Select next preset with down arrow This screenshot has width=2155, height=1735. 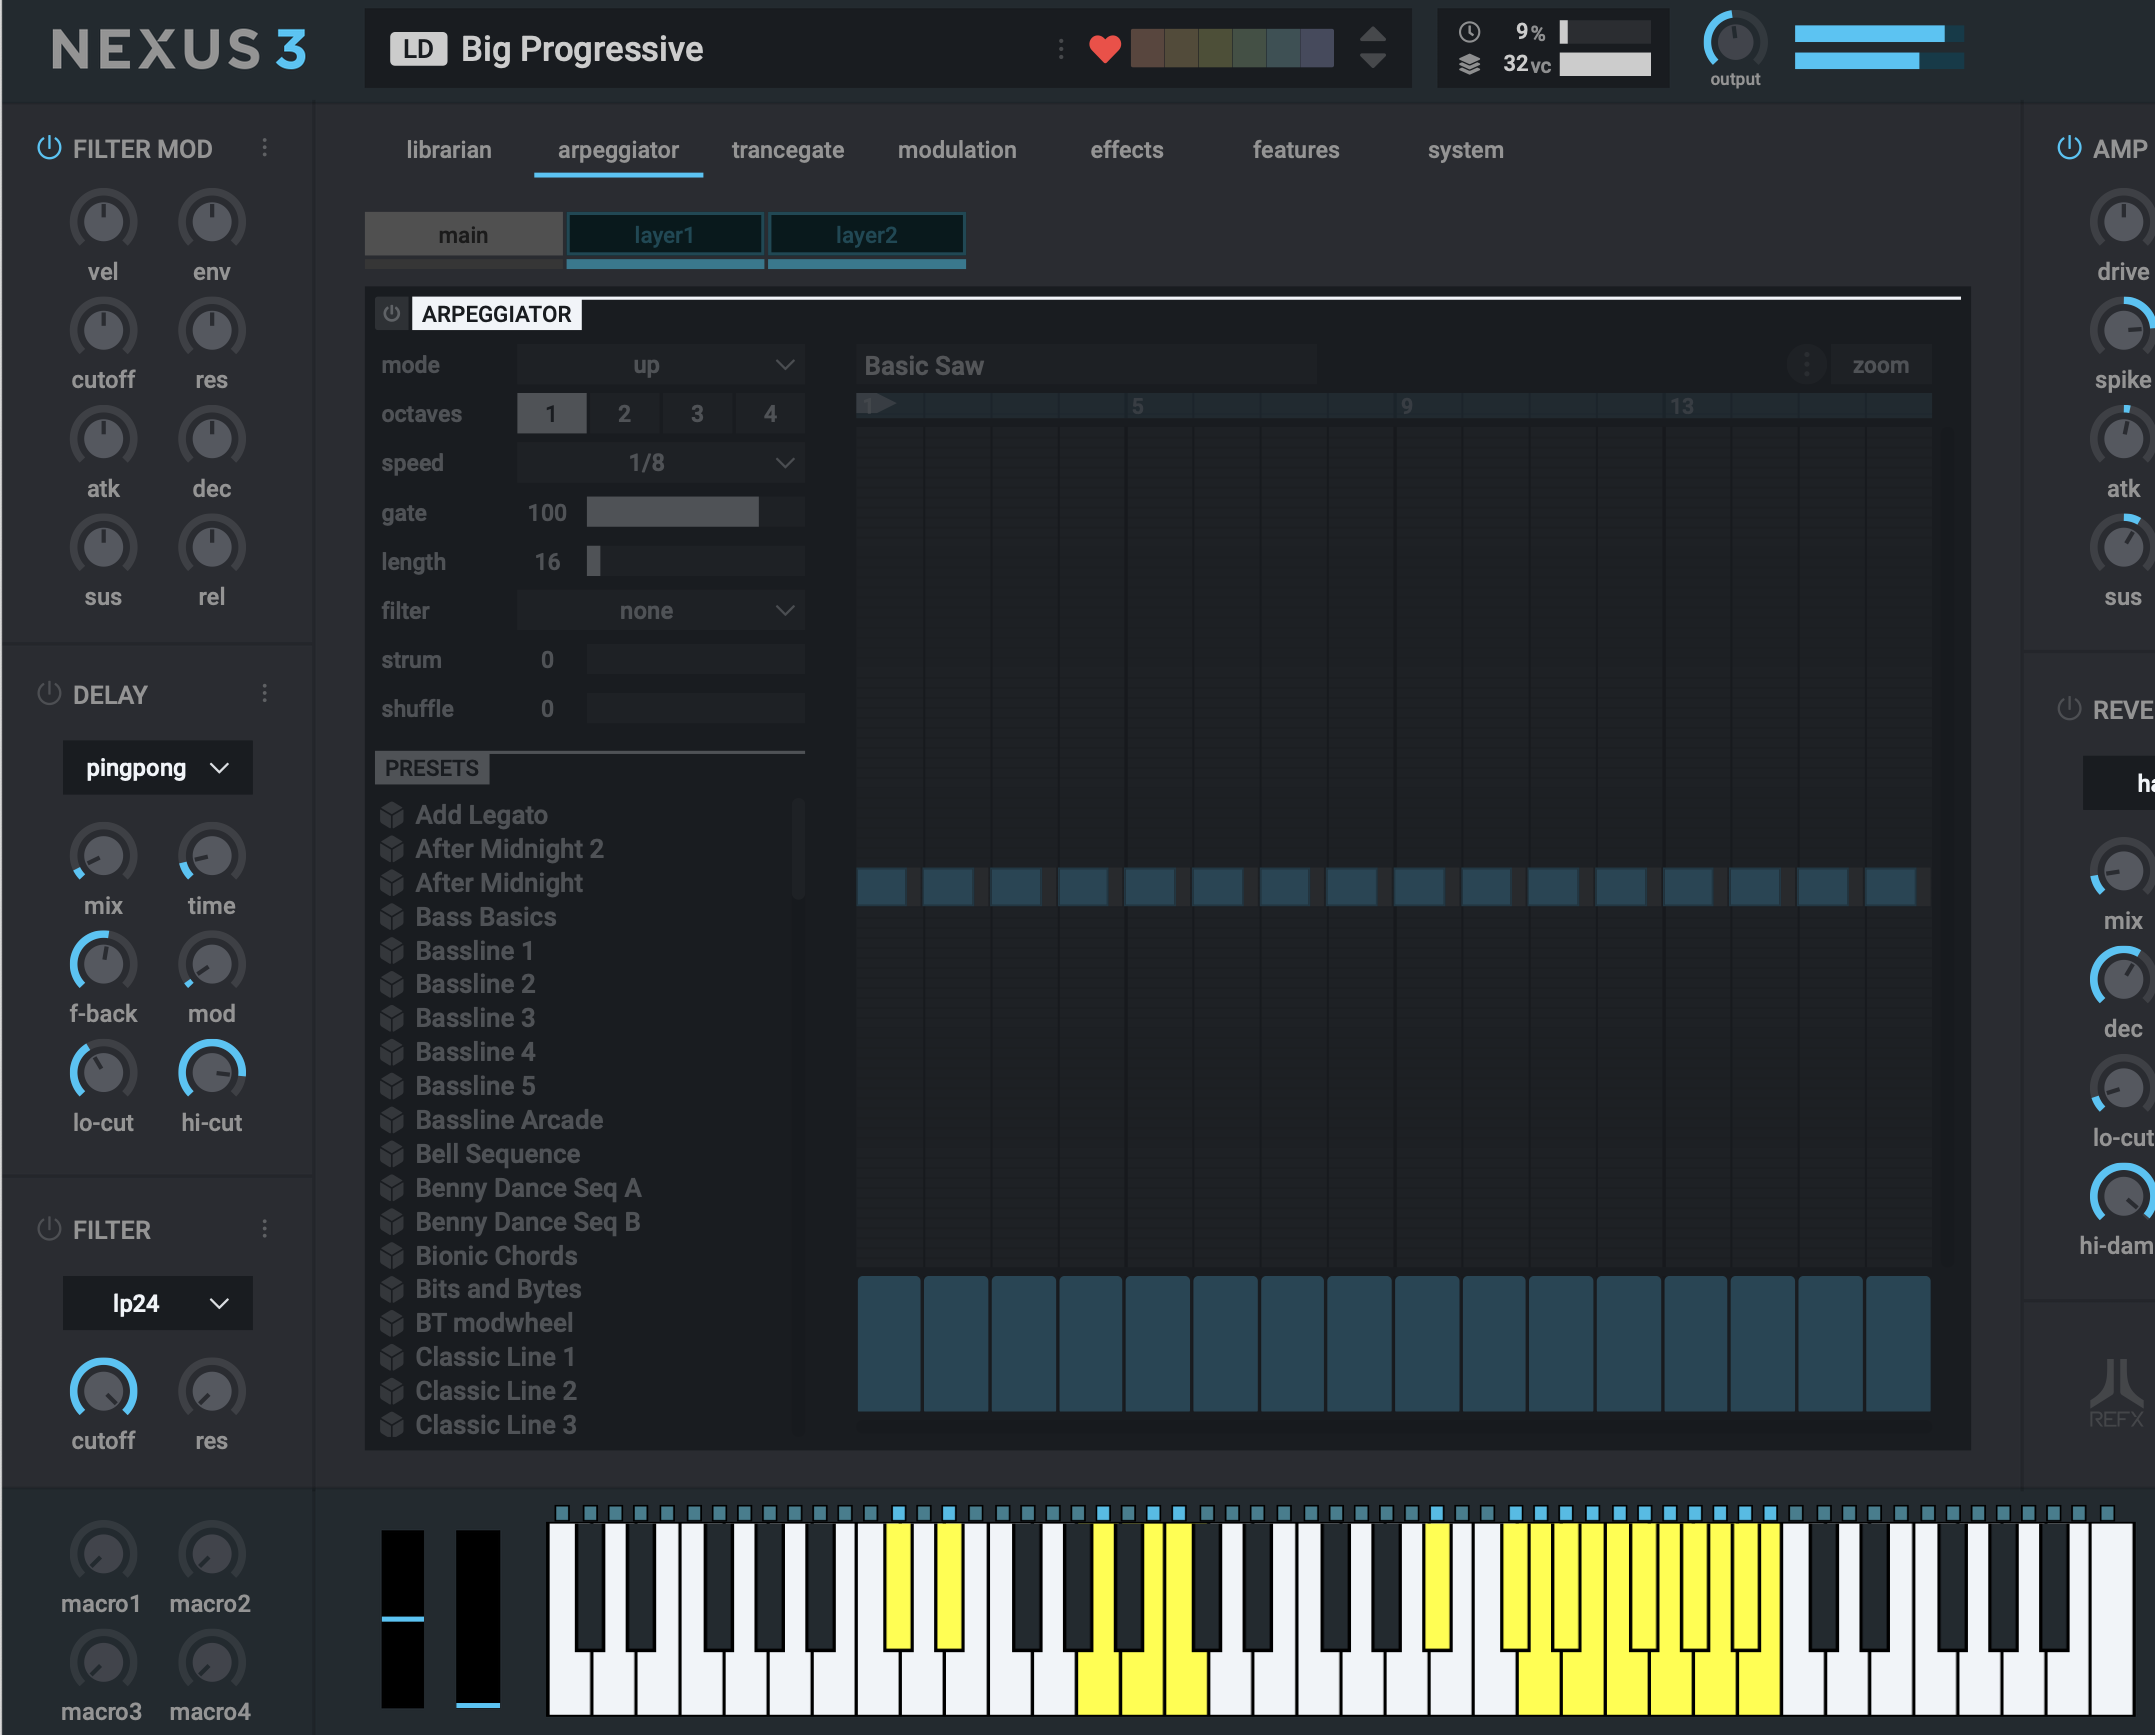1373,60
